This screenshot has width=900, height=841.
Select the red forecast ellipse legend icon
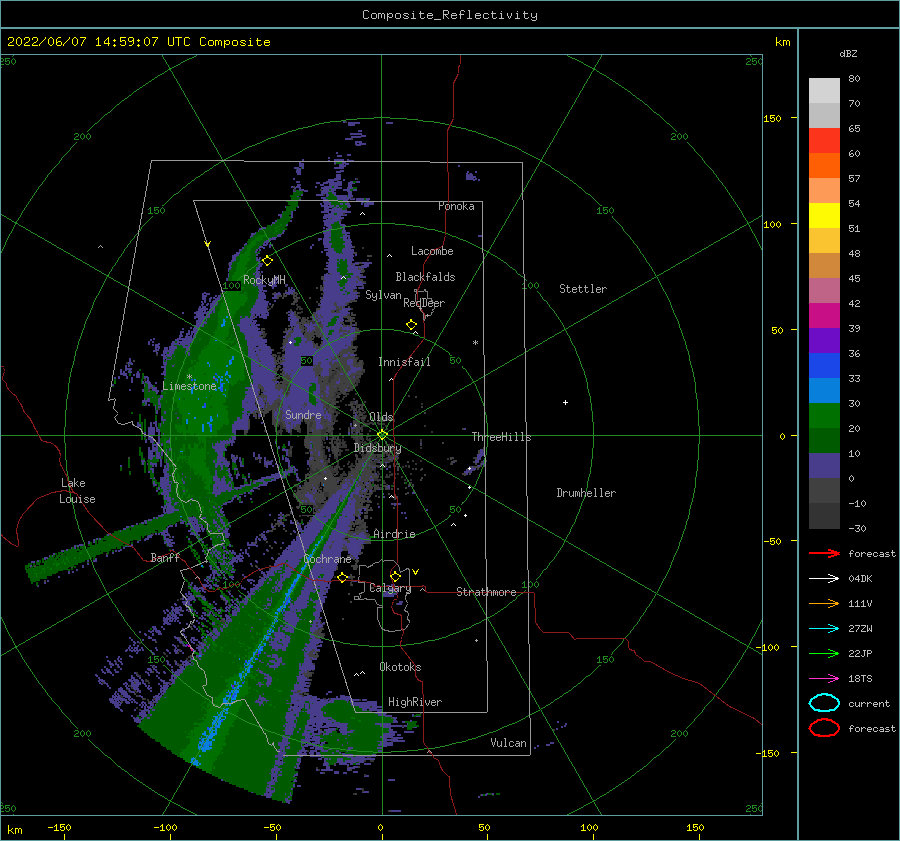tap(824, 728)
